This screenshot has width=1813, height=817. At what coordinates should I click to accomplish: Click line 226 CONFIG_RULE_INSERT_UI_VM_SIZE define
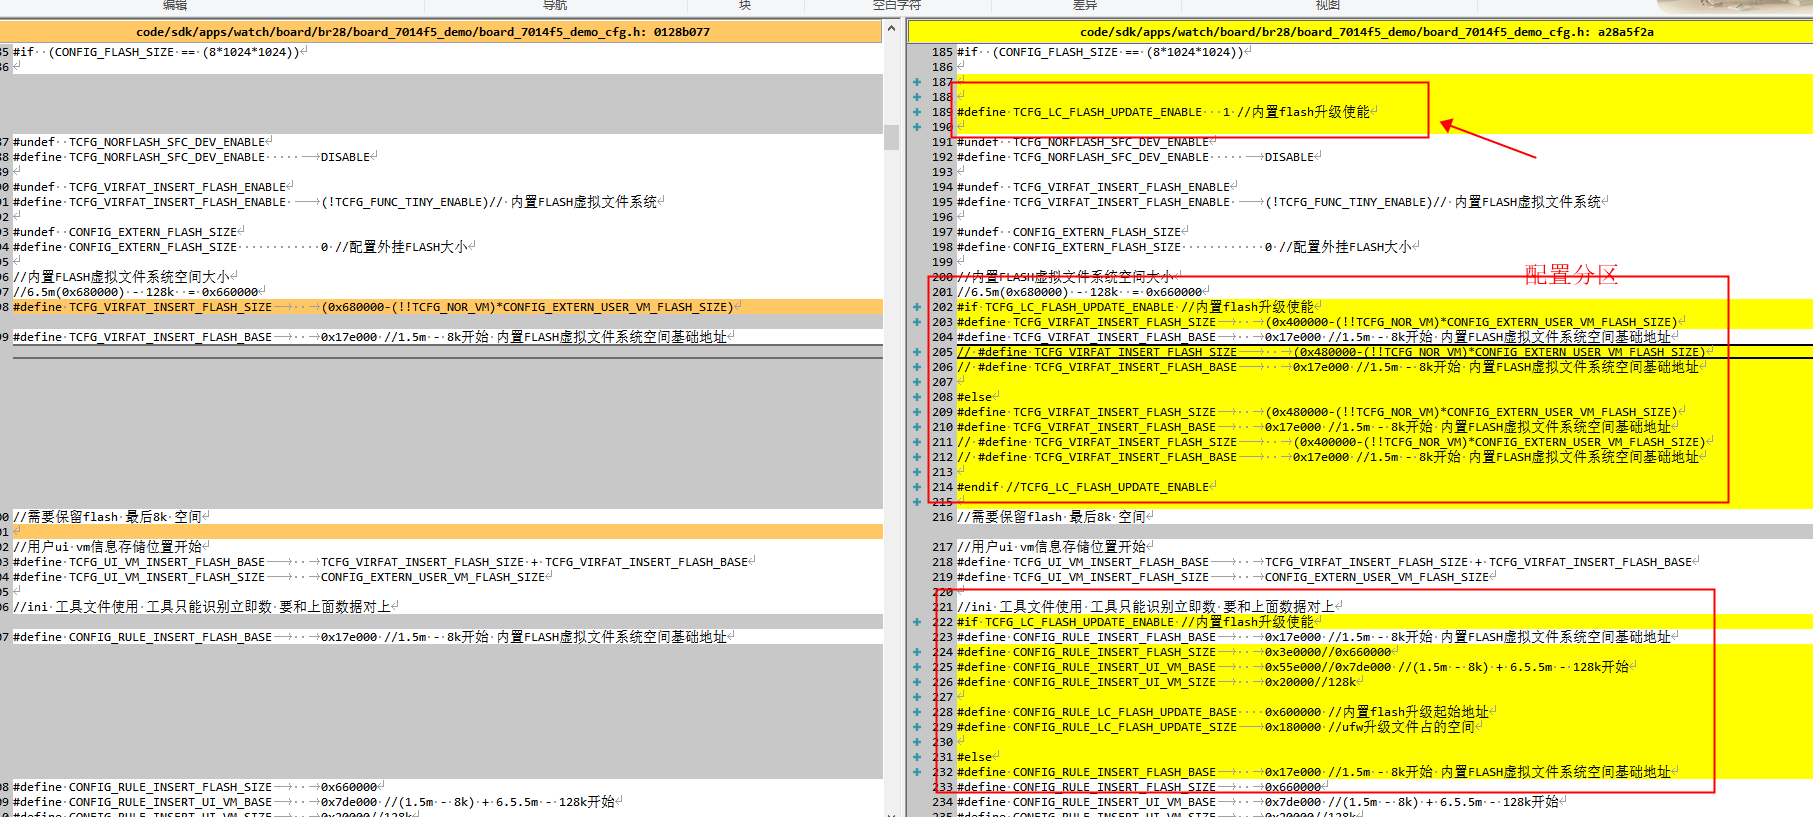[1157, 682]
